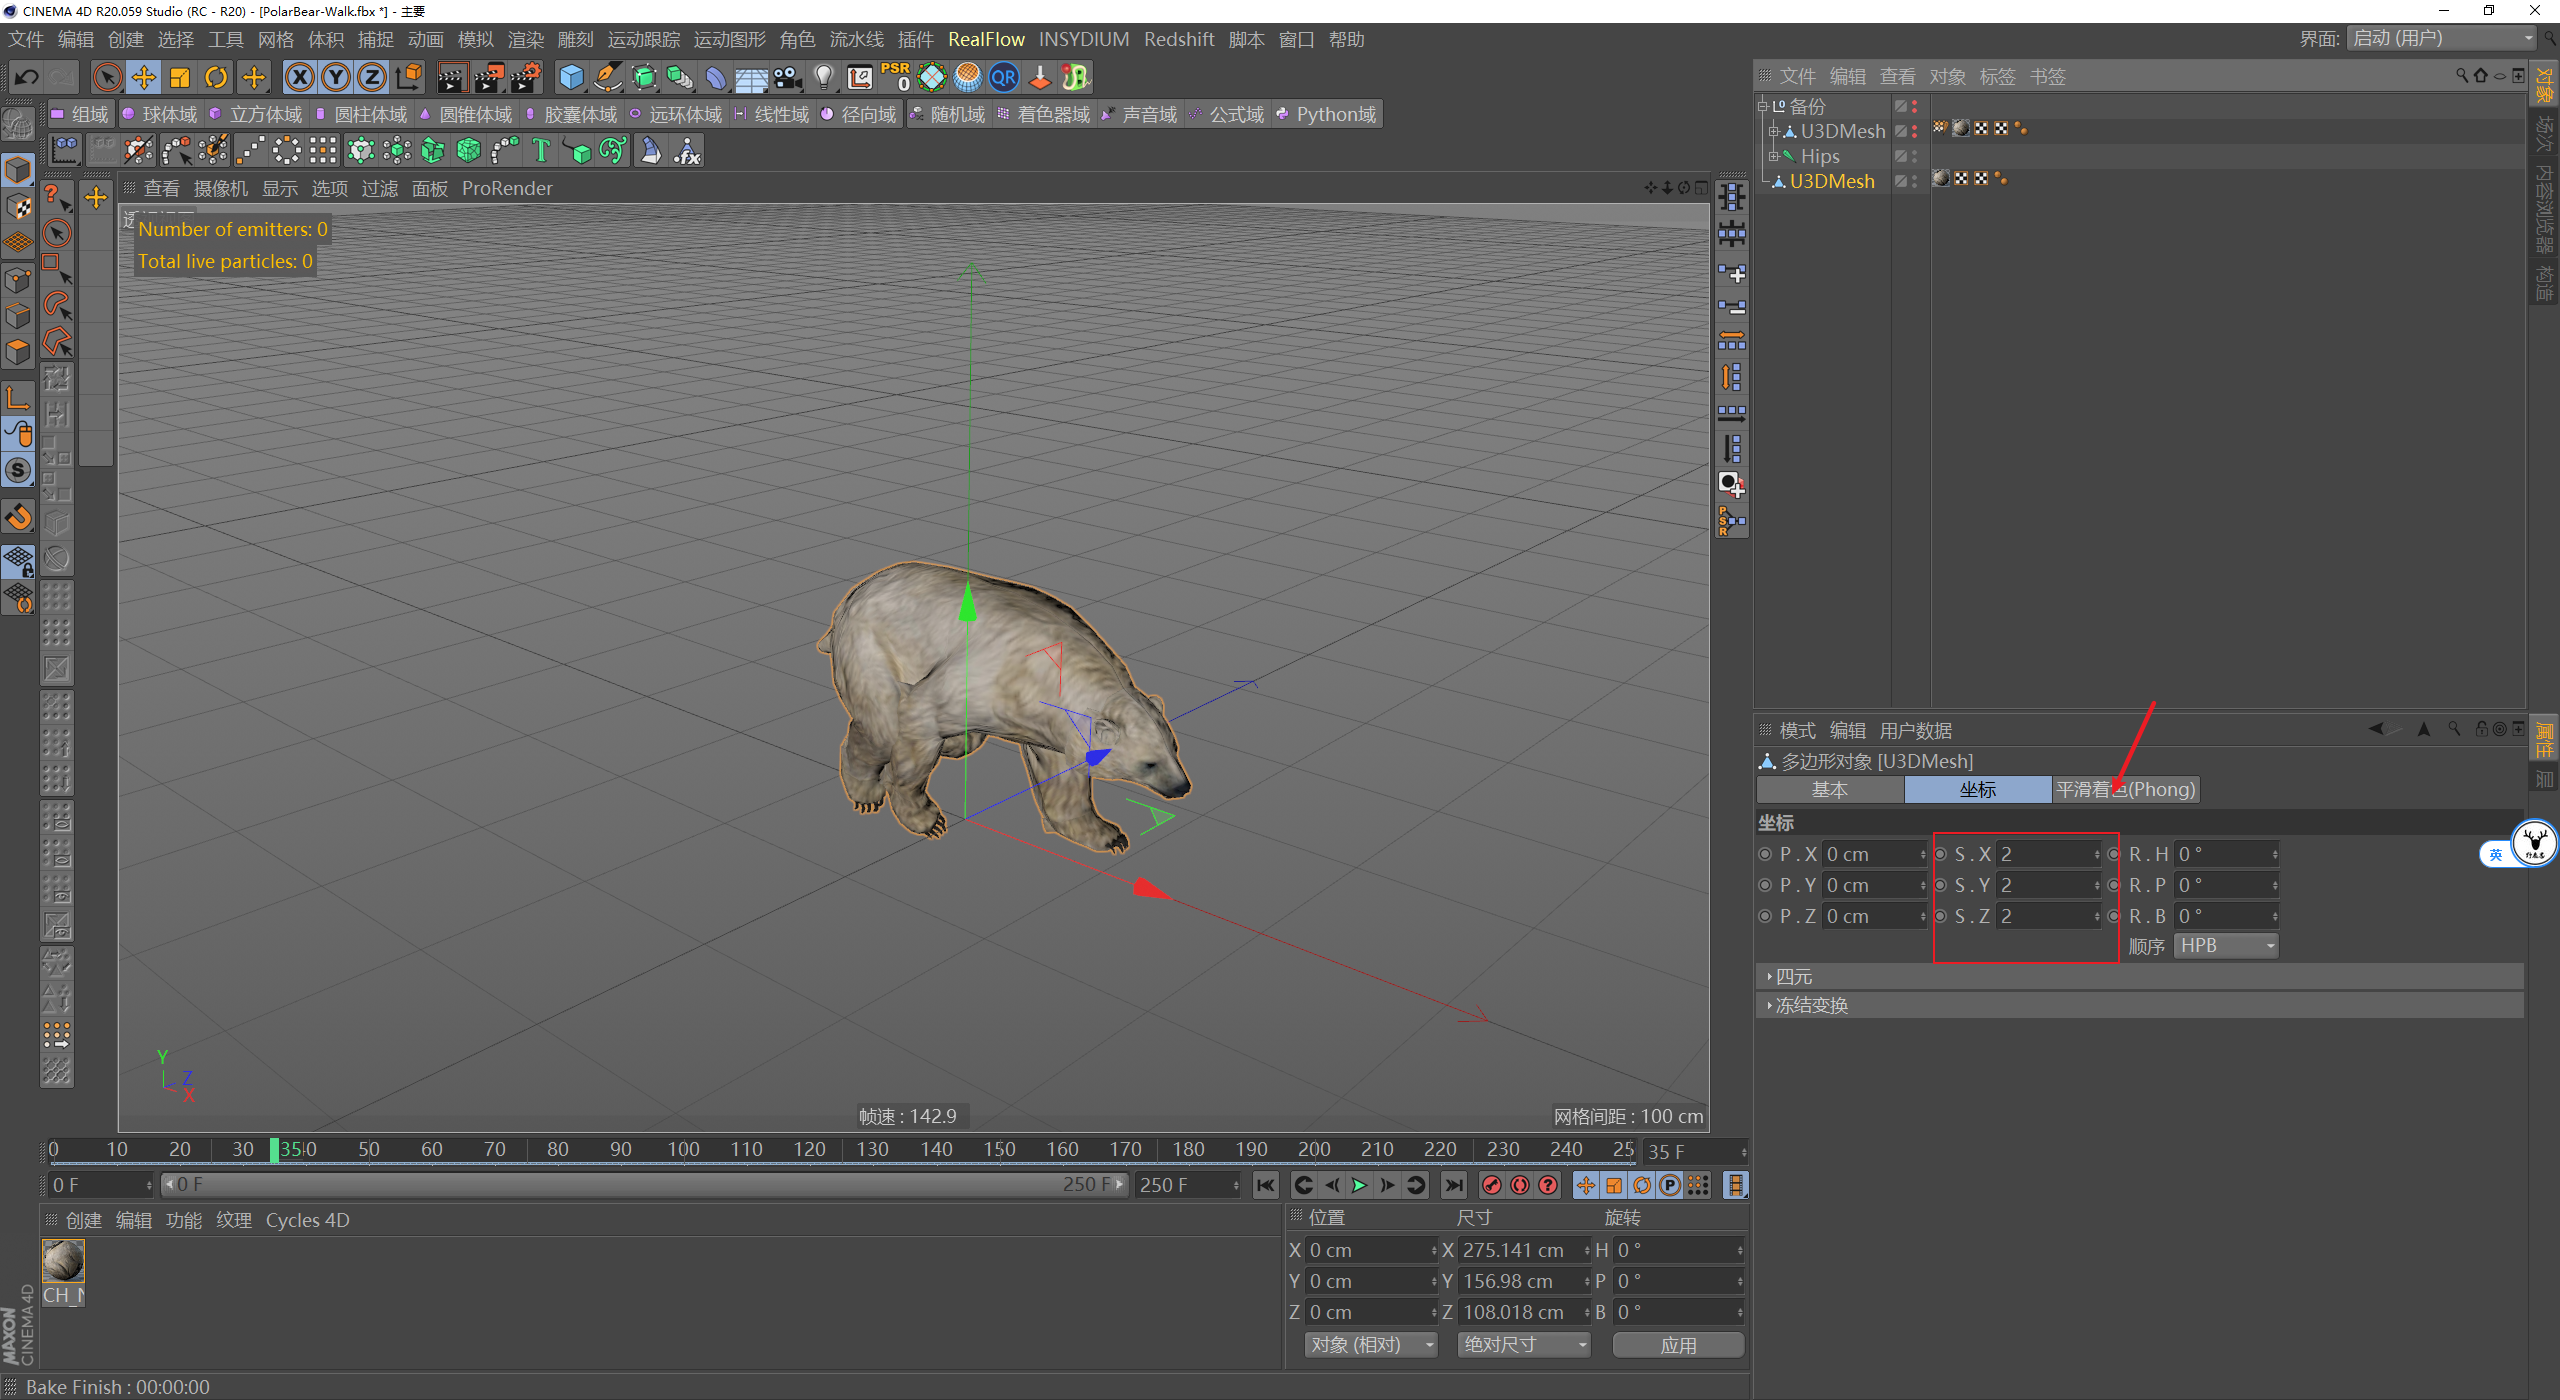Open the QR plugin icon
Image resolution: width=2560 pixels, height=1400 pixels.
point(1003,77)
